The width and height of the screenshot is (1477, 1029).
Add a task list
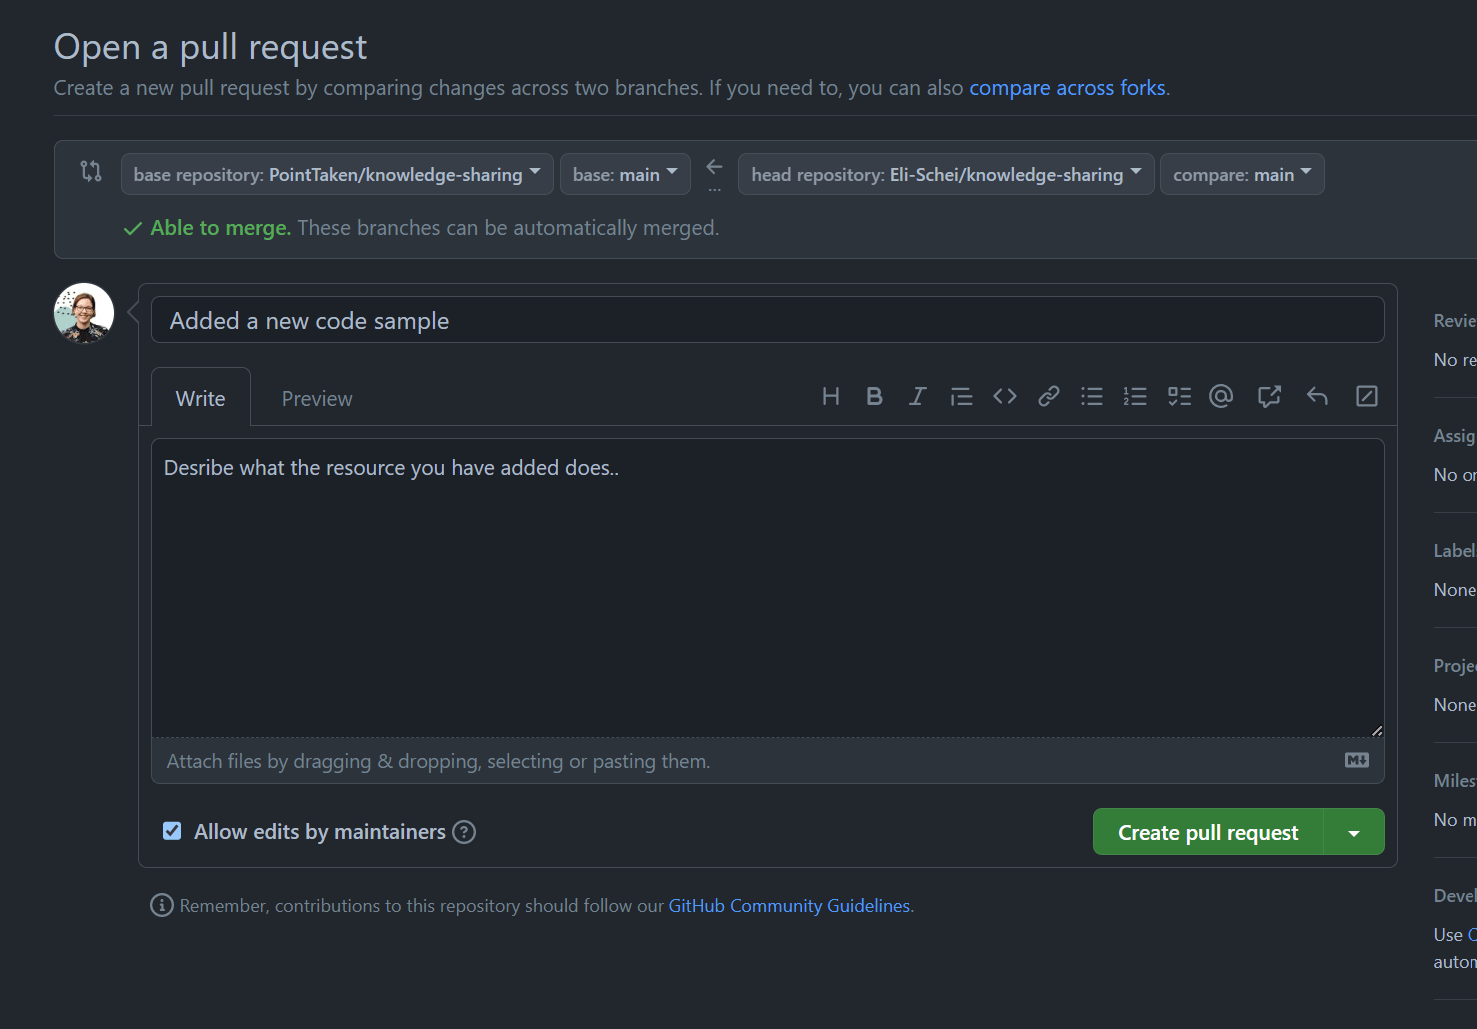[1179, 397]
